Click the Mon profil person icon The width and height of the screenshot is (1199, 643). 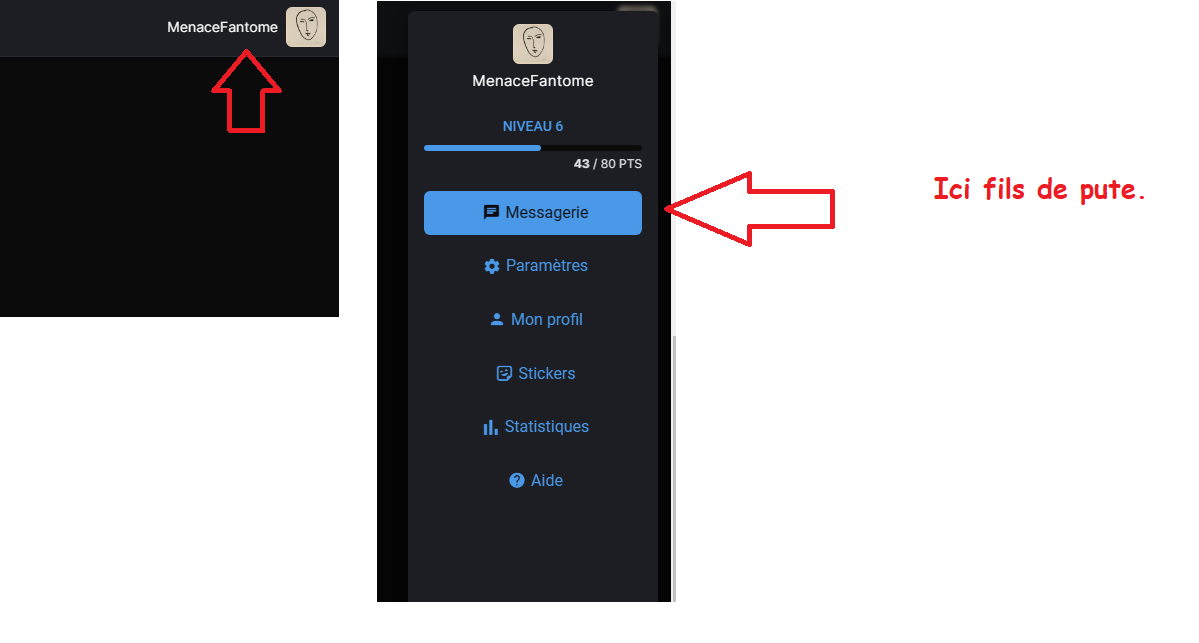(496, 320)
